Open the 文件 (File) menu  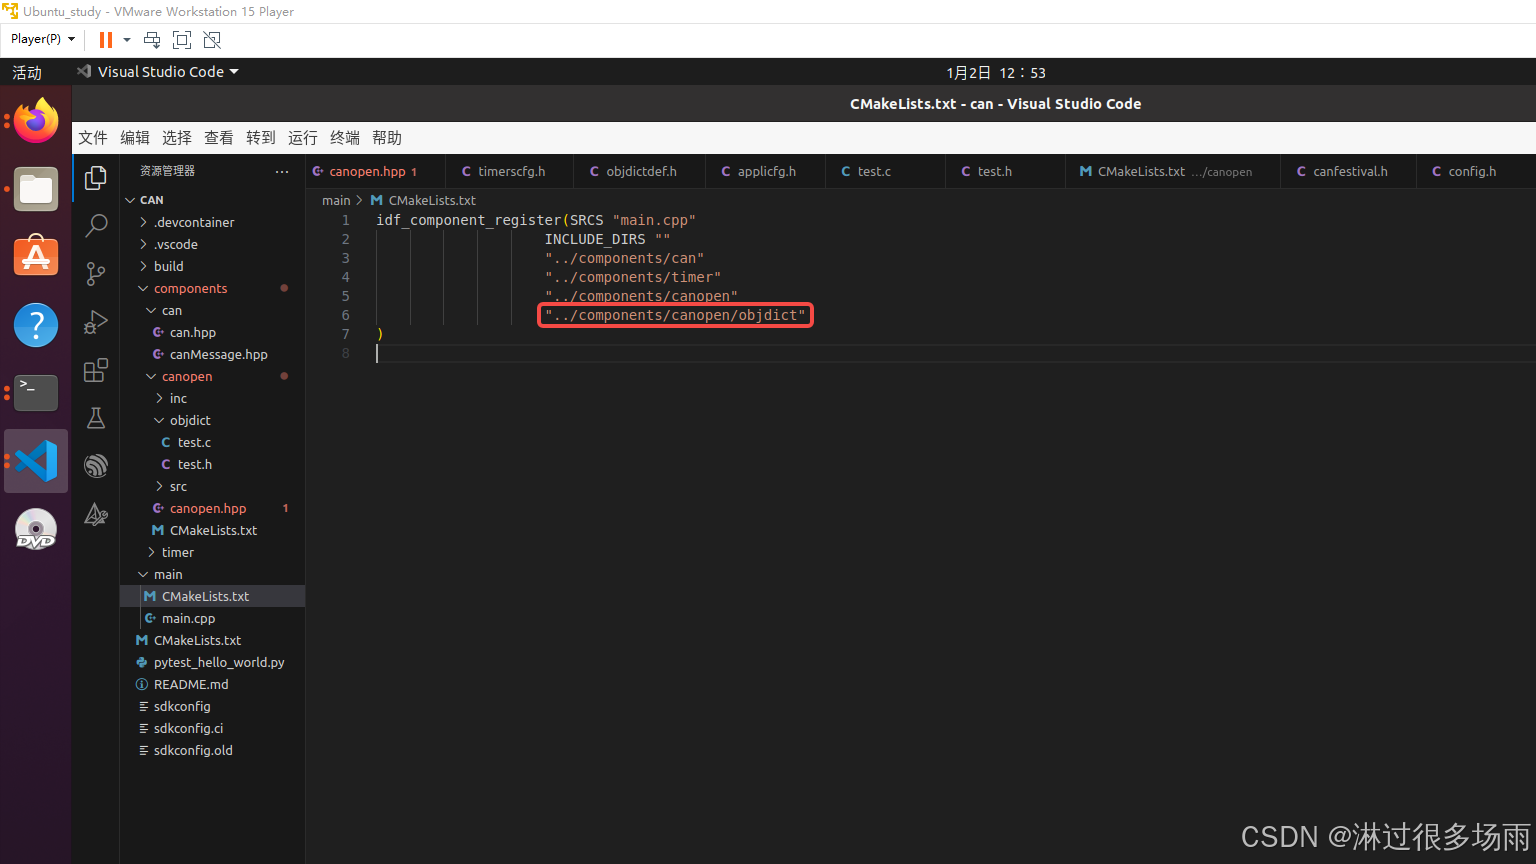[x=93, y=138]
